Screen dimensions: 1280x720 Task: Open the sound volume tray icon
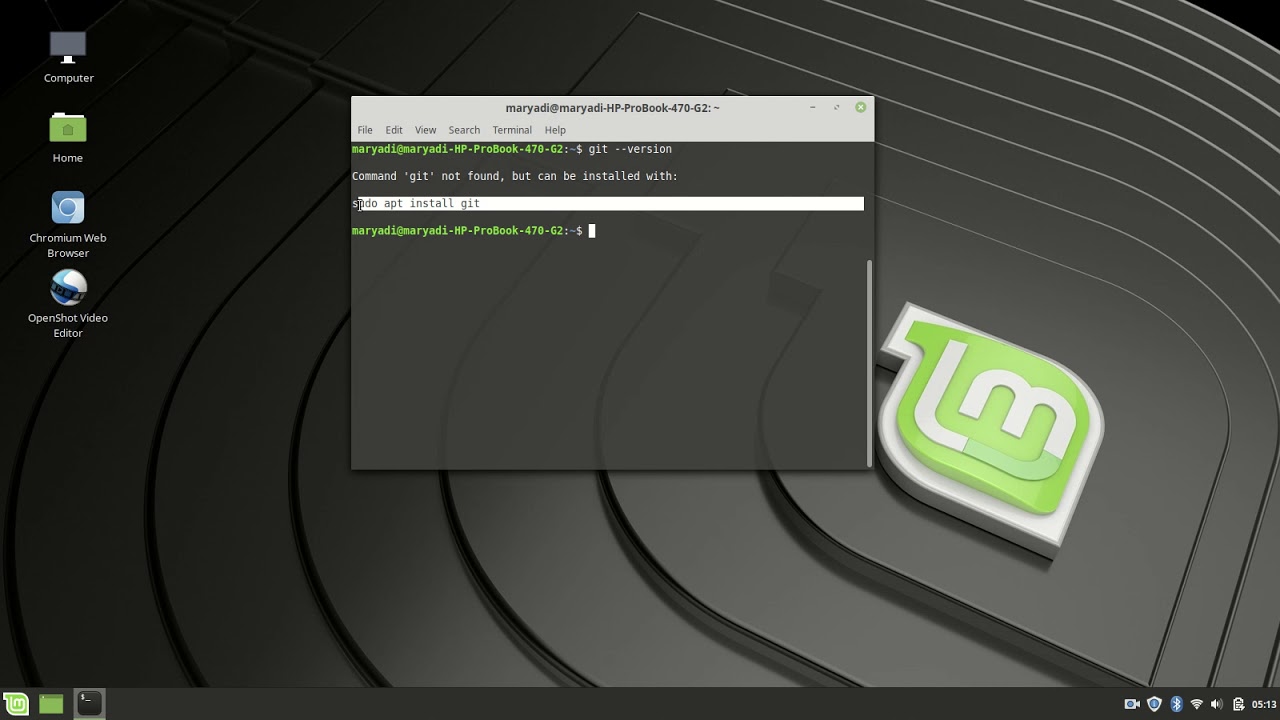pyautogui.click(x=1217, y=704)
